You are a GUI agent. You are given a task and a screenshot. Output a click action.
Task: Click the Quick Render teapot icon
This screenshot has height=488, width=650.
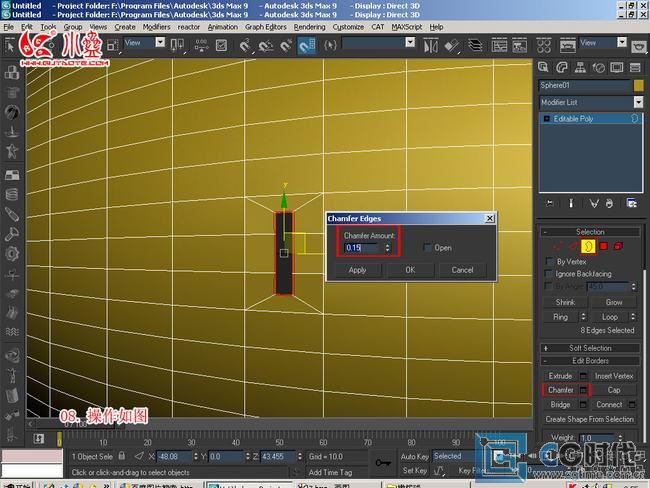click(x=639, y=46)
